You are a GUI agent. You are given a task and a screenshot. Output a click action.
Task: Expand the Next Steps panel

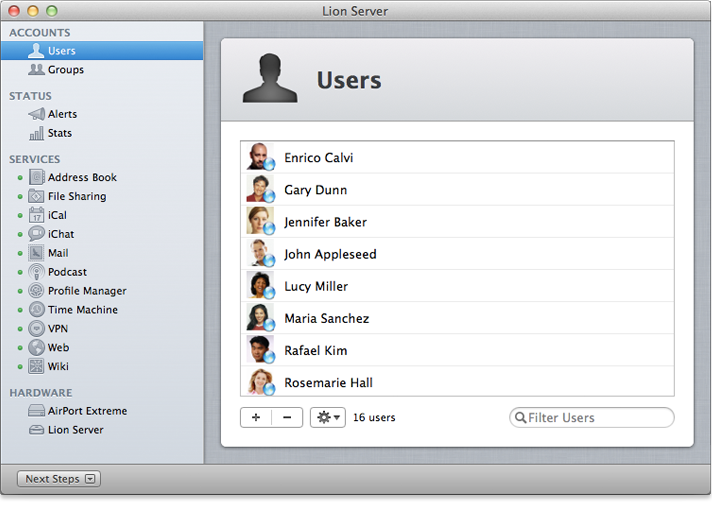[59, 479]
